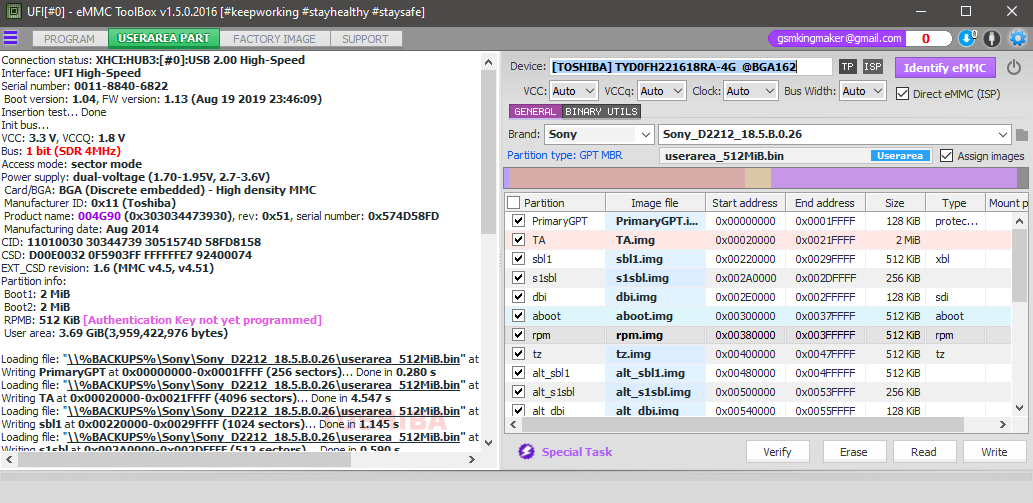Click the UFI chip icon in title bar

(11, 11)
